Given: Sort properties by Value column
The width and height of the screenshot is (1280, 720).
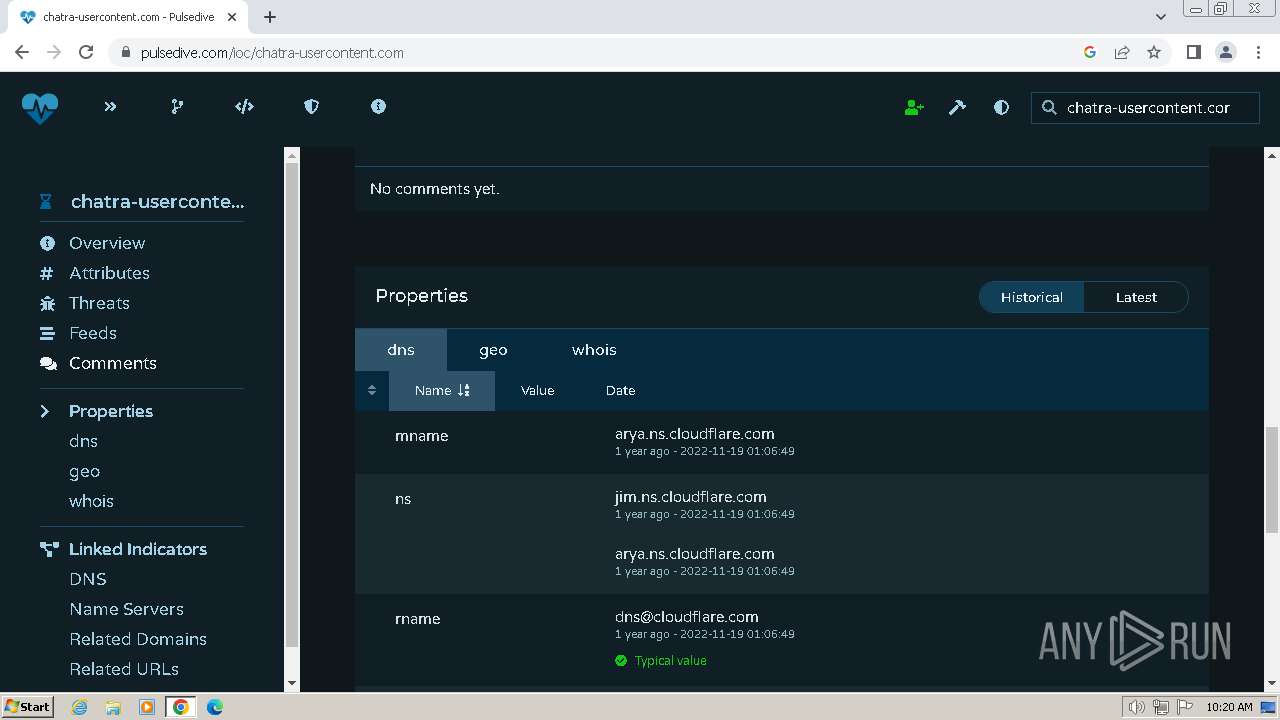Looking at the screenshot, I should 537,390.
